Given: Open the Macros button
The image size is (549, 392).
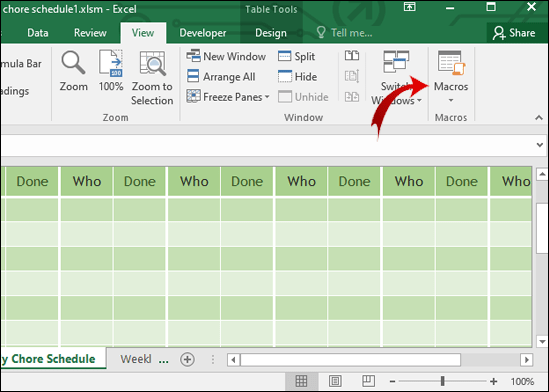Looking at the screenshot, I should tap(451, 77).
